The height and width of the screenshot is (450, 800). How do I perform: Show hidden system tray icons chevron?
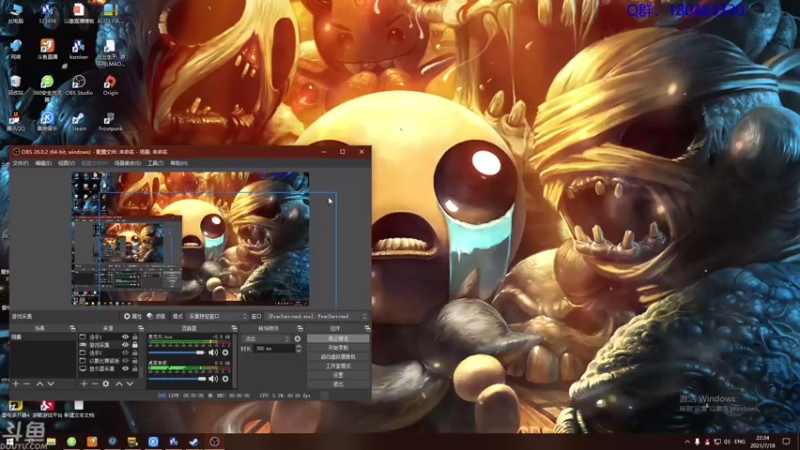coord(687,441)
